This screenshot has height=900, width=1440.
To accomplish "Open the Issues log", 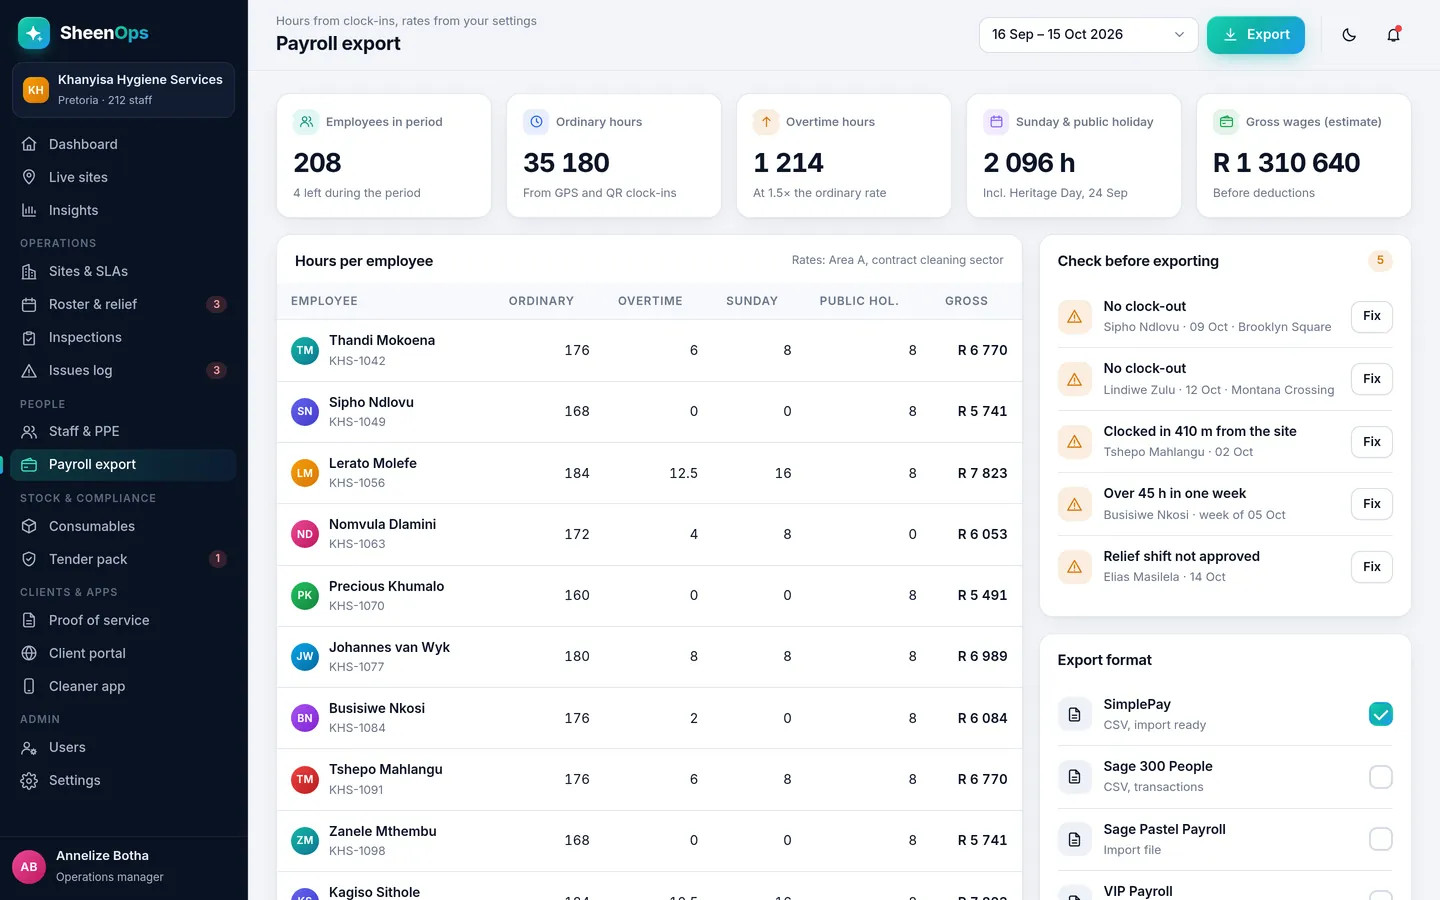I will (x=123, y=370).
